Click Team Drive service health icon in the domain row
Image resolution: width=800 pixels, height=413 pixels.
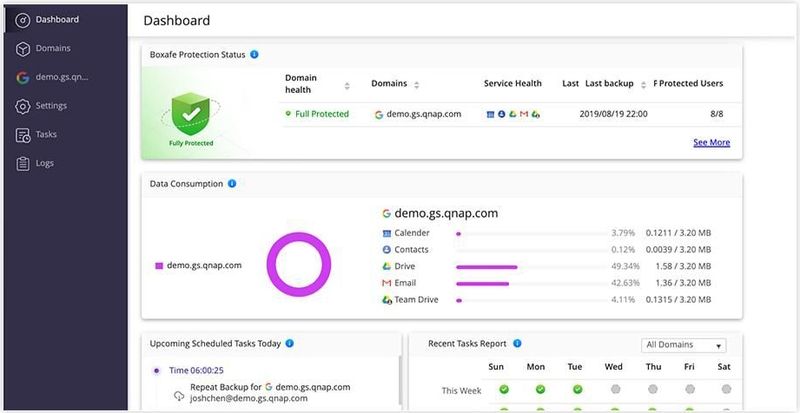(x=536, y=114)
